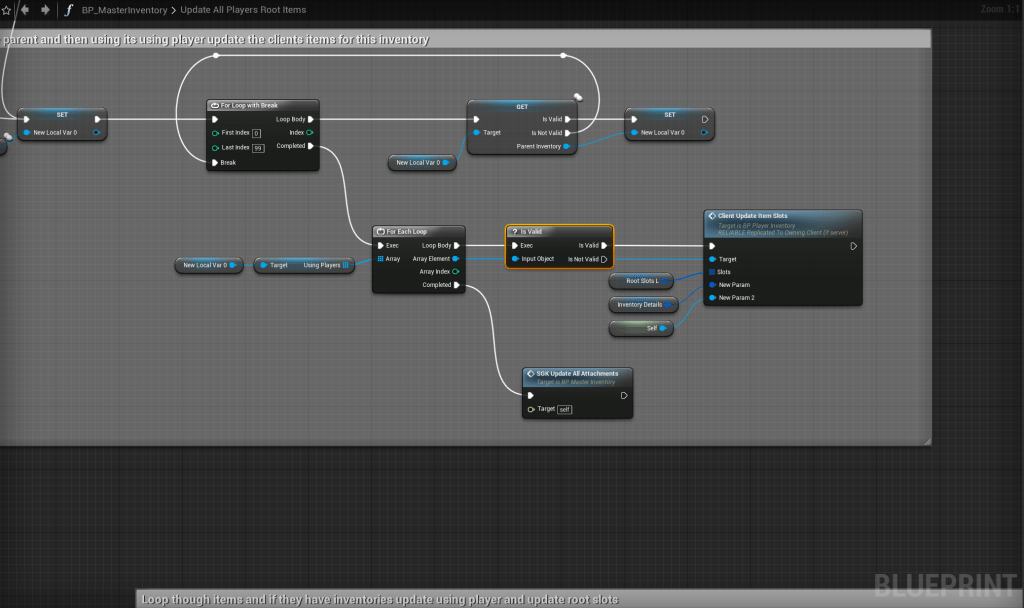
Task: Click the Break exec pin on For Loop
Action: click(x=214, y=162)
